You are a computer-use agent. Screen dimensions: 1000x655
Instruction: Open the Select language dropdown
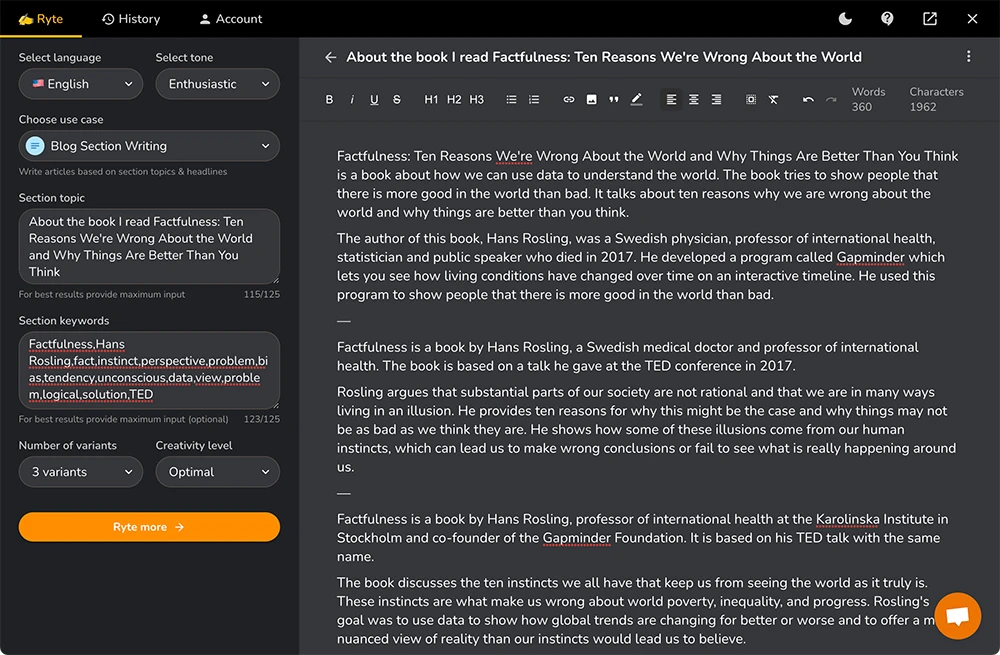point(80,84)
